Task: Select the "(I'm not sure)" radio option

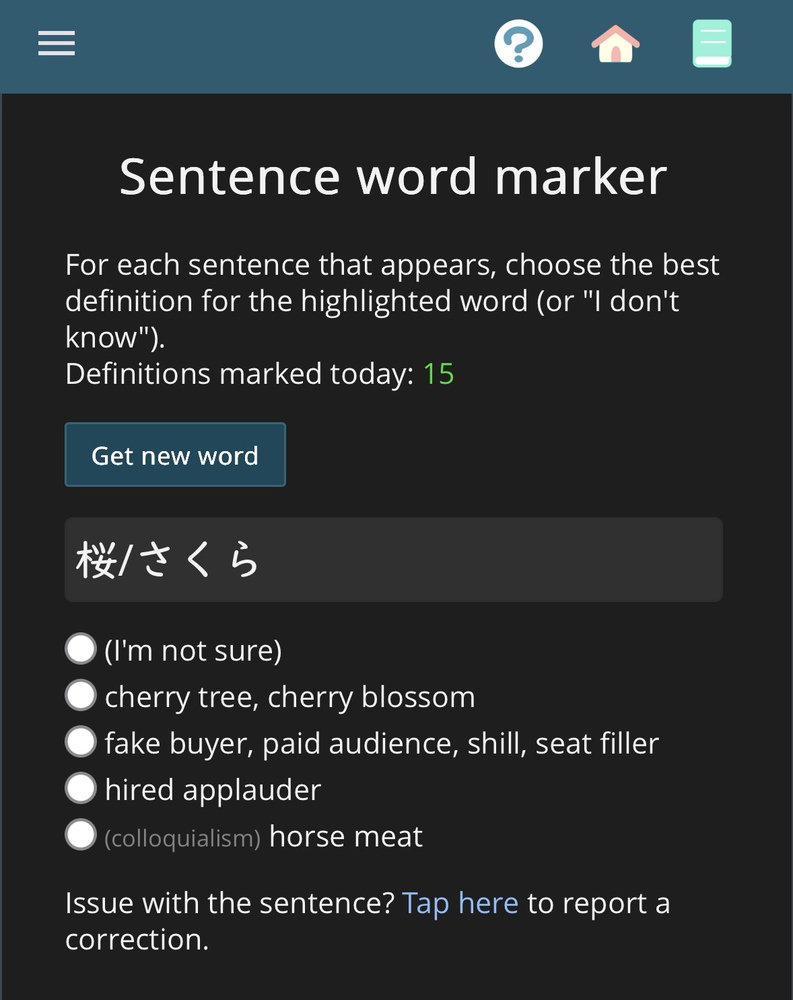Action: click(x=81, y=649)
